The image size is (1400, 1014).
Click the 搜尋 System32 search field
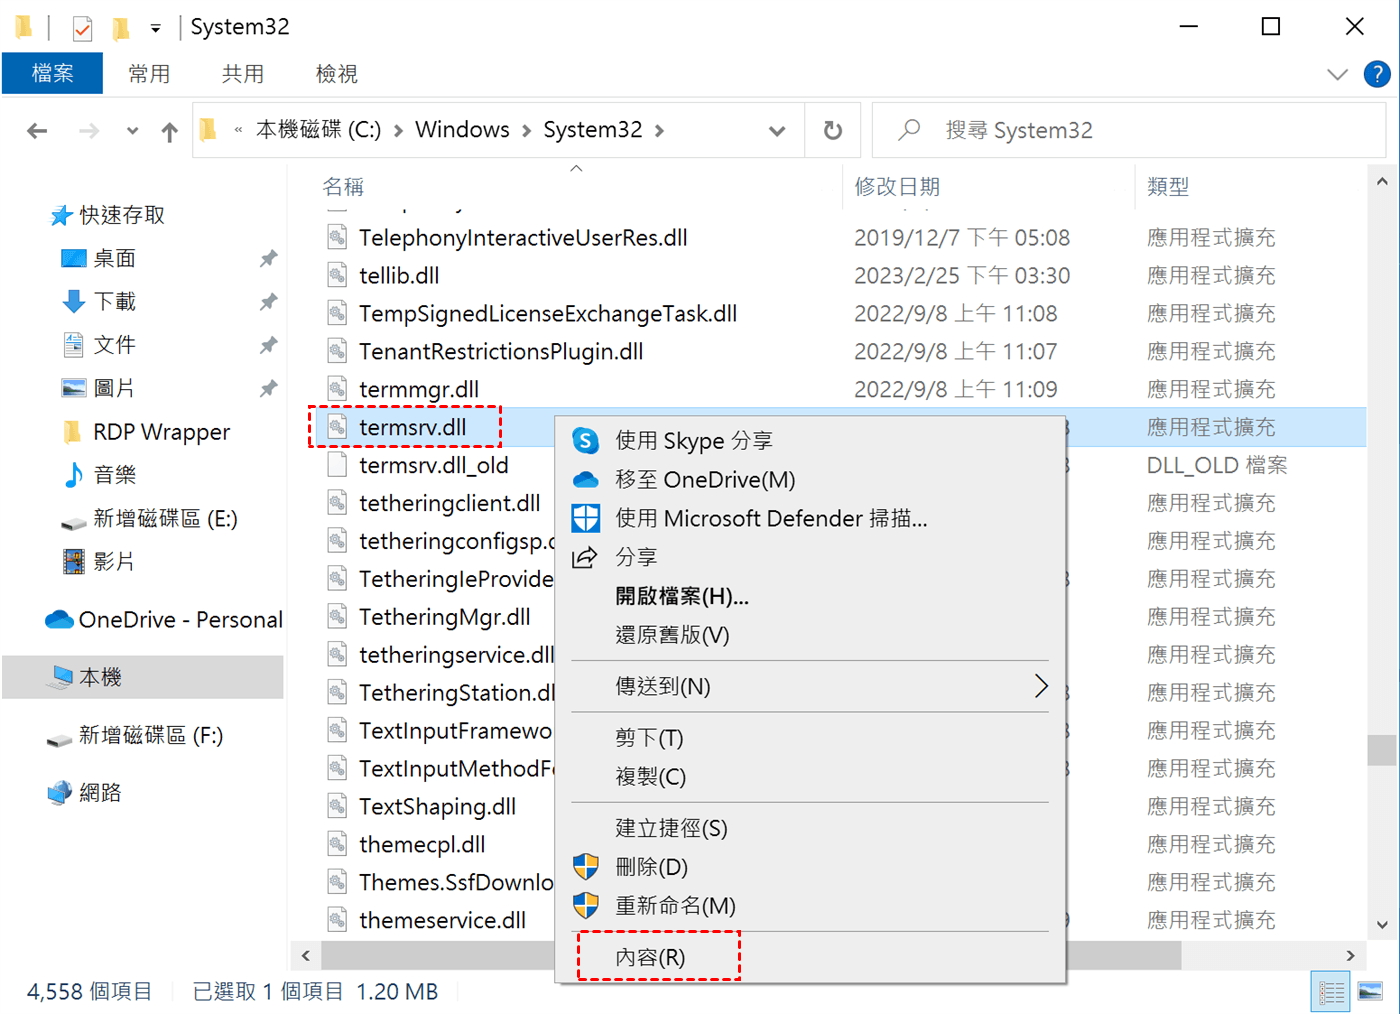1129,130
